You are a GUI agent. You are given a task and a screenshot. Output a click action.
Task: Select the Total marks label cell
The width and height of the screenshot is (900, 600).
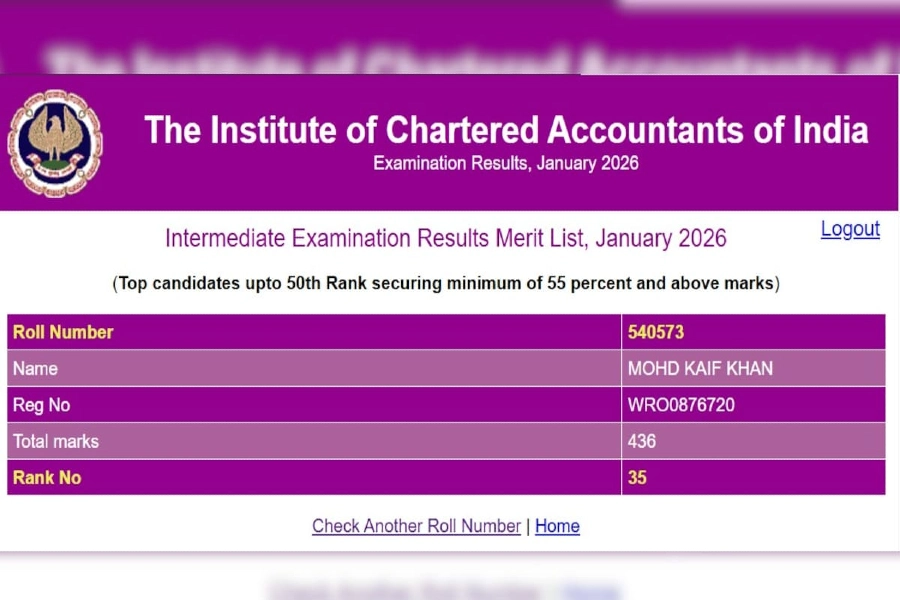point(56,441)
